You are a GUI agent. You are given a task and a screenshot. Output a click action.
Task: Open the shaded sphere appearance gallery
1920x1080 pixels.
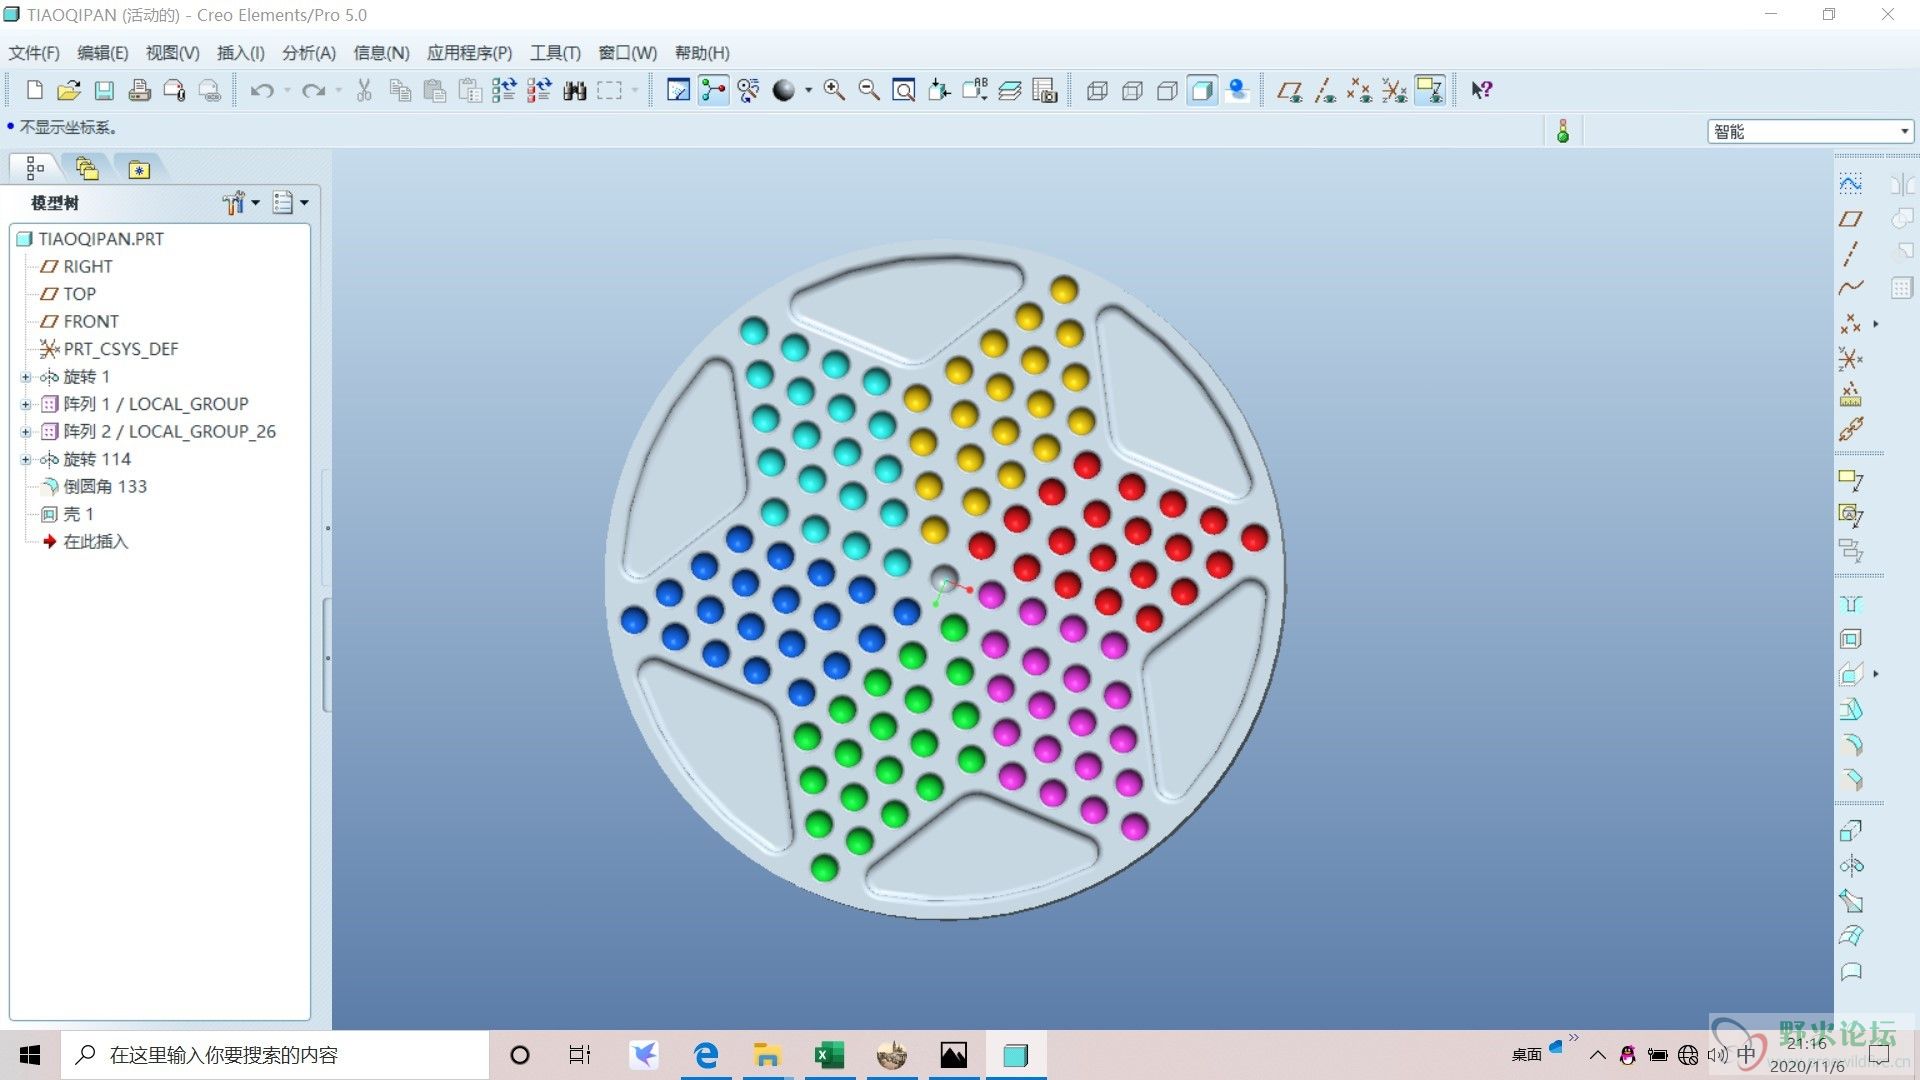click(x=784, y=90)
